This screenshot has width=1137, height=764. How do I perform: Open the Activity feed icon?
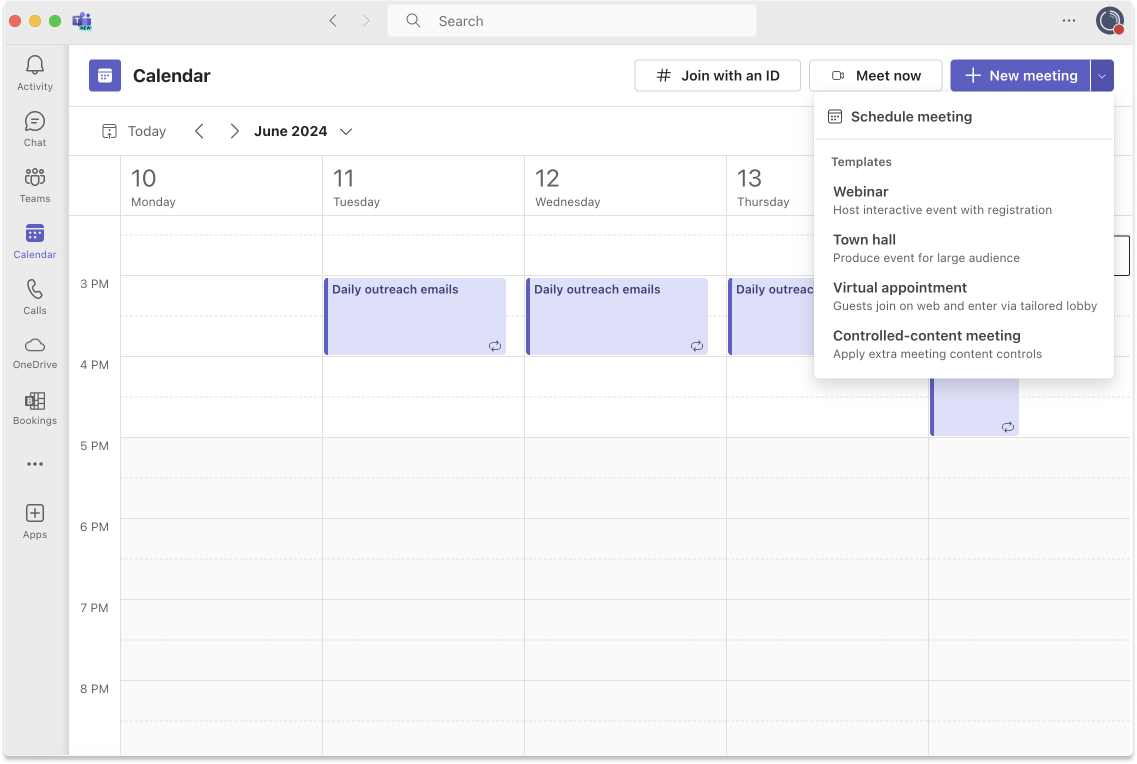35,65
